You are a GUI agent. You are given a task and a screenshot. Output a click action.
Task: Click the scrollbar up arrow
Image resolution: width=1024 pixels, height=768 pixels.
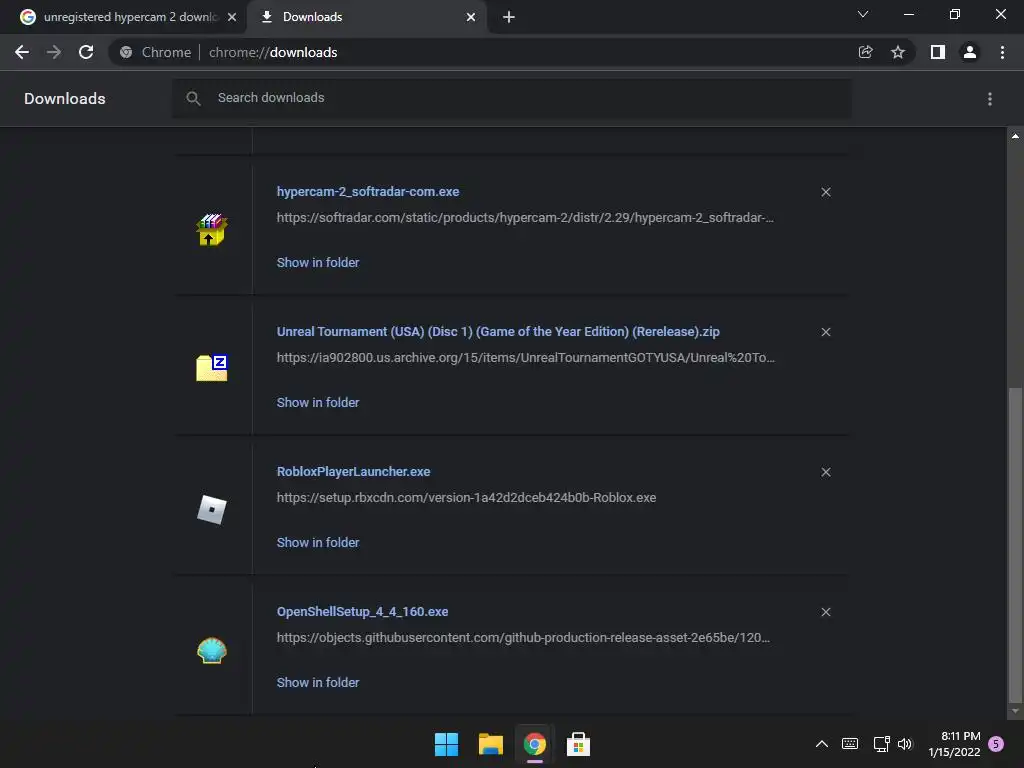point(1015,136)
